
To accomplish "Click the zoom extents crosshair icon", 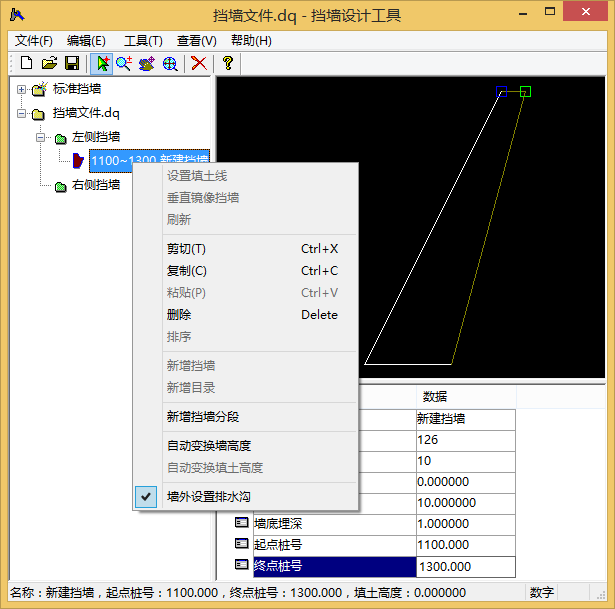I will (x=170, y=64).
